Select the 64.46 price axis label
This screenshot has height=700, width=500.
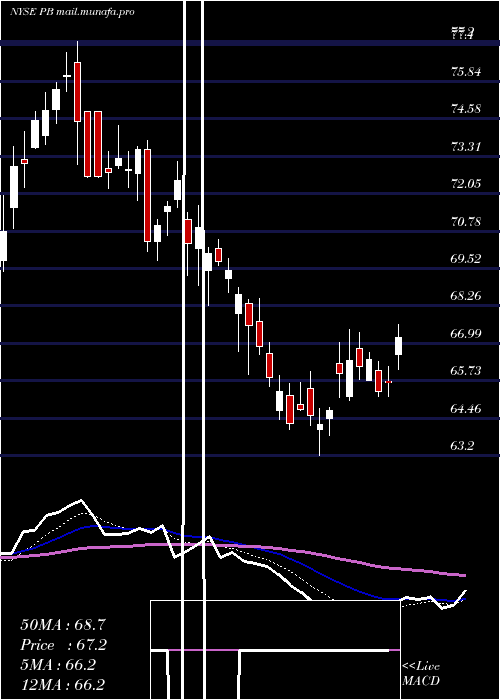[x=466, y=408]
